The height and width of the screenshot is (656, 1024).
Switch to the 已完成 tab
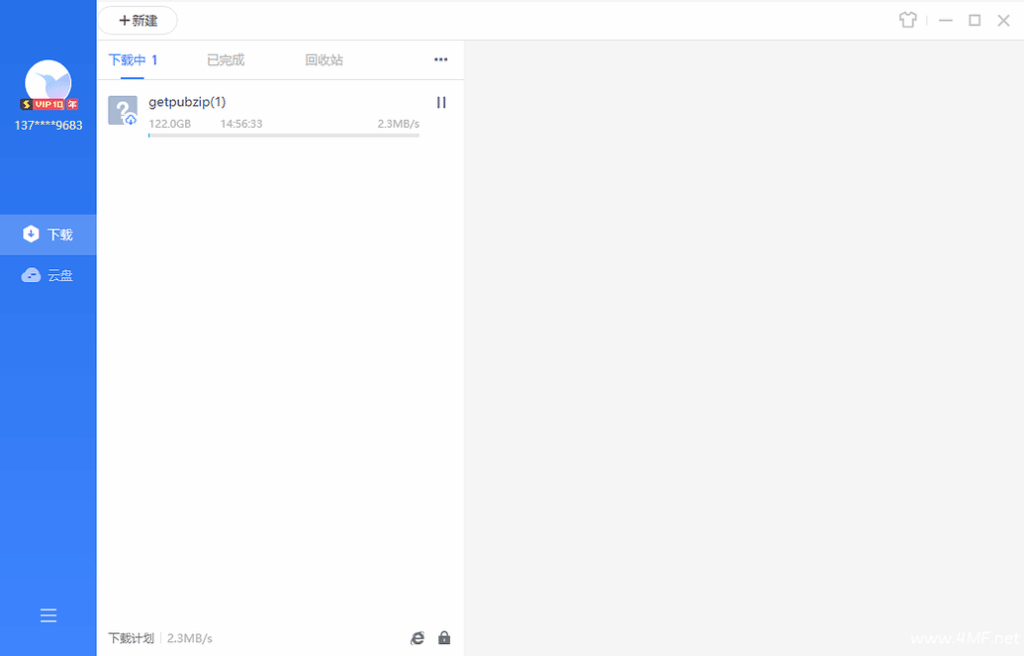pos(225,60)
